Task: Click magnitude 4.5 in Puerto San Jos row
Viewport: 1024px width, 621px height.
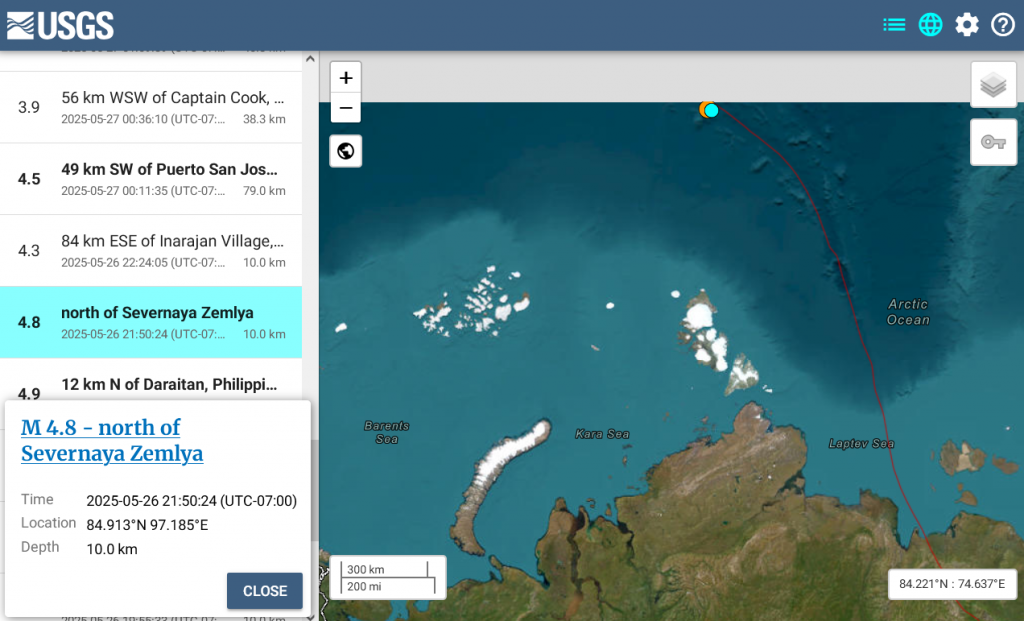Action: point(29,179)
